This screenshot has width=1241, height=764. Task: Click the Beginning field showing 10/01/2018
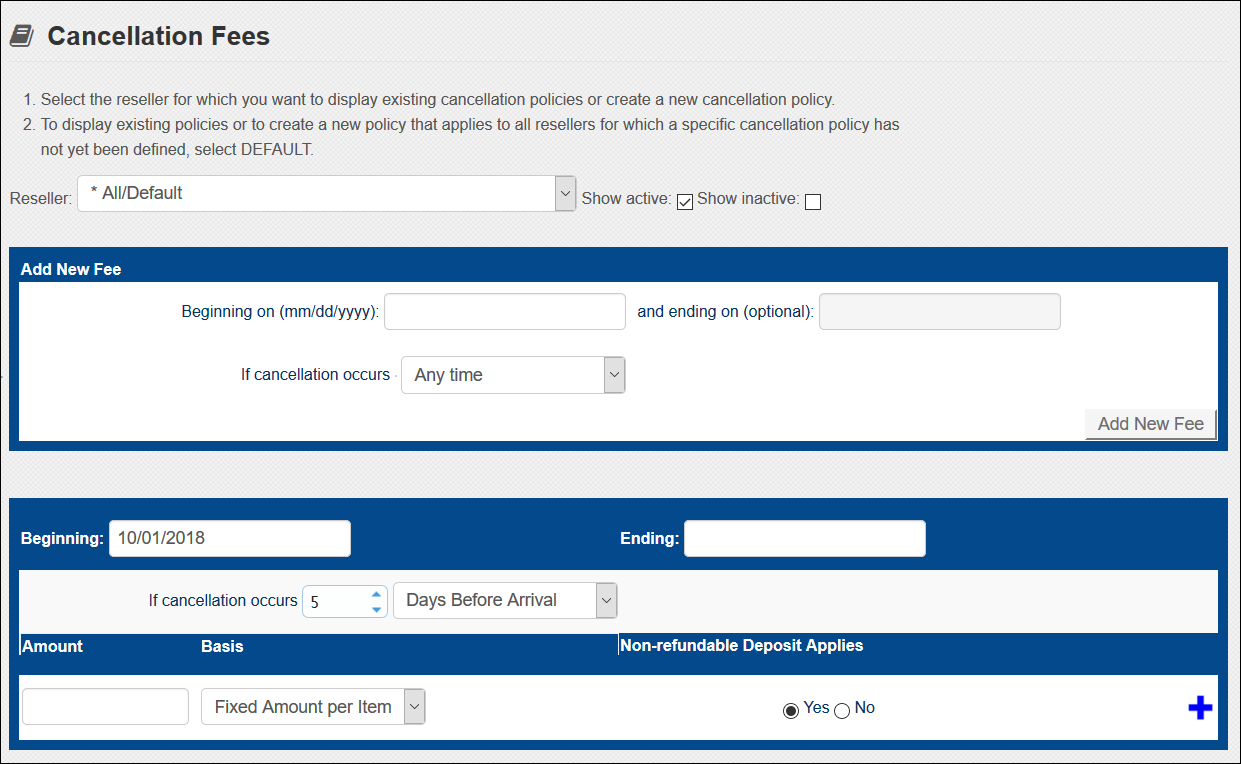click(230, 538)
